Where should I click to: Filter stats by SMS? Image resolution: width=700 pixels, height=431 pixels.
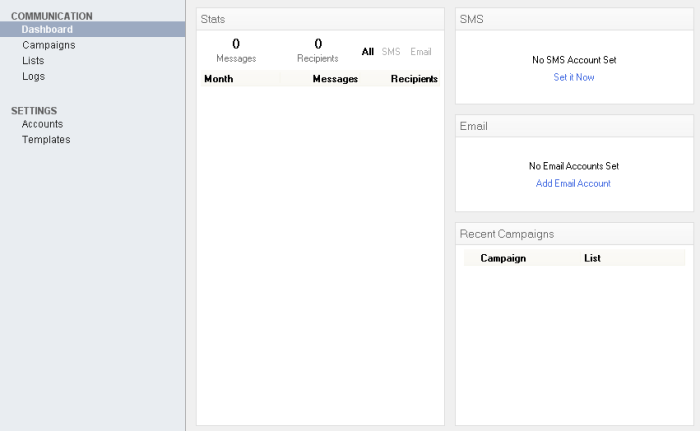pos(391,51)
